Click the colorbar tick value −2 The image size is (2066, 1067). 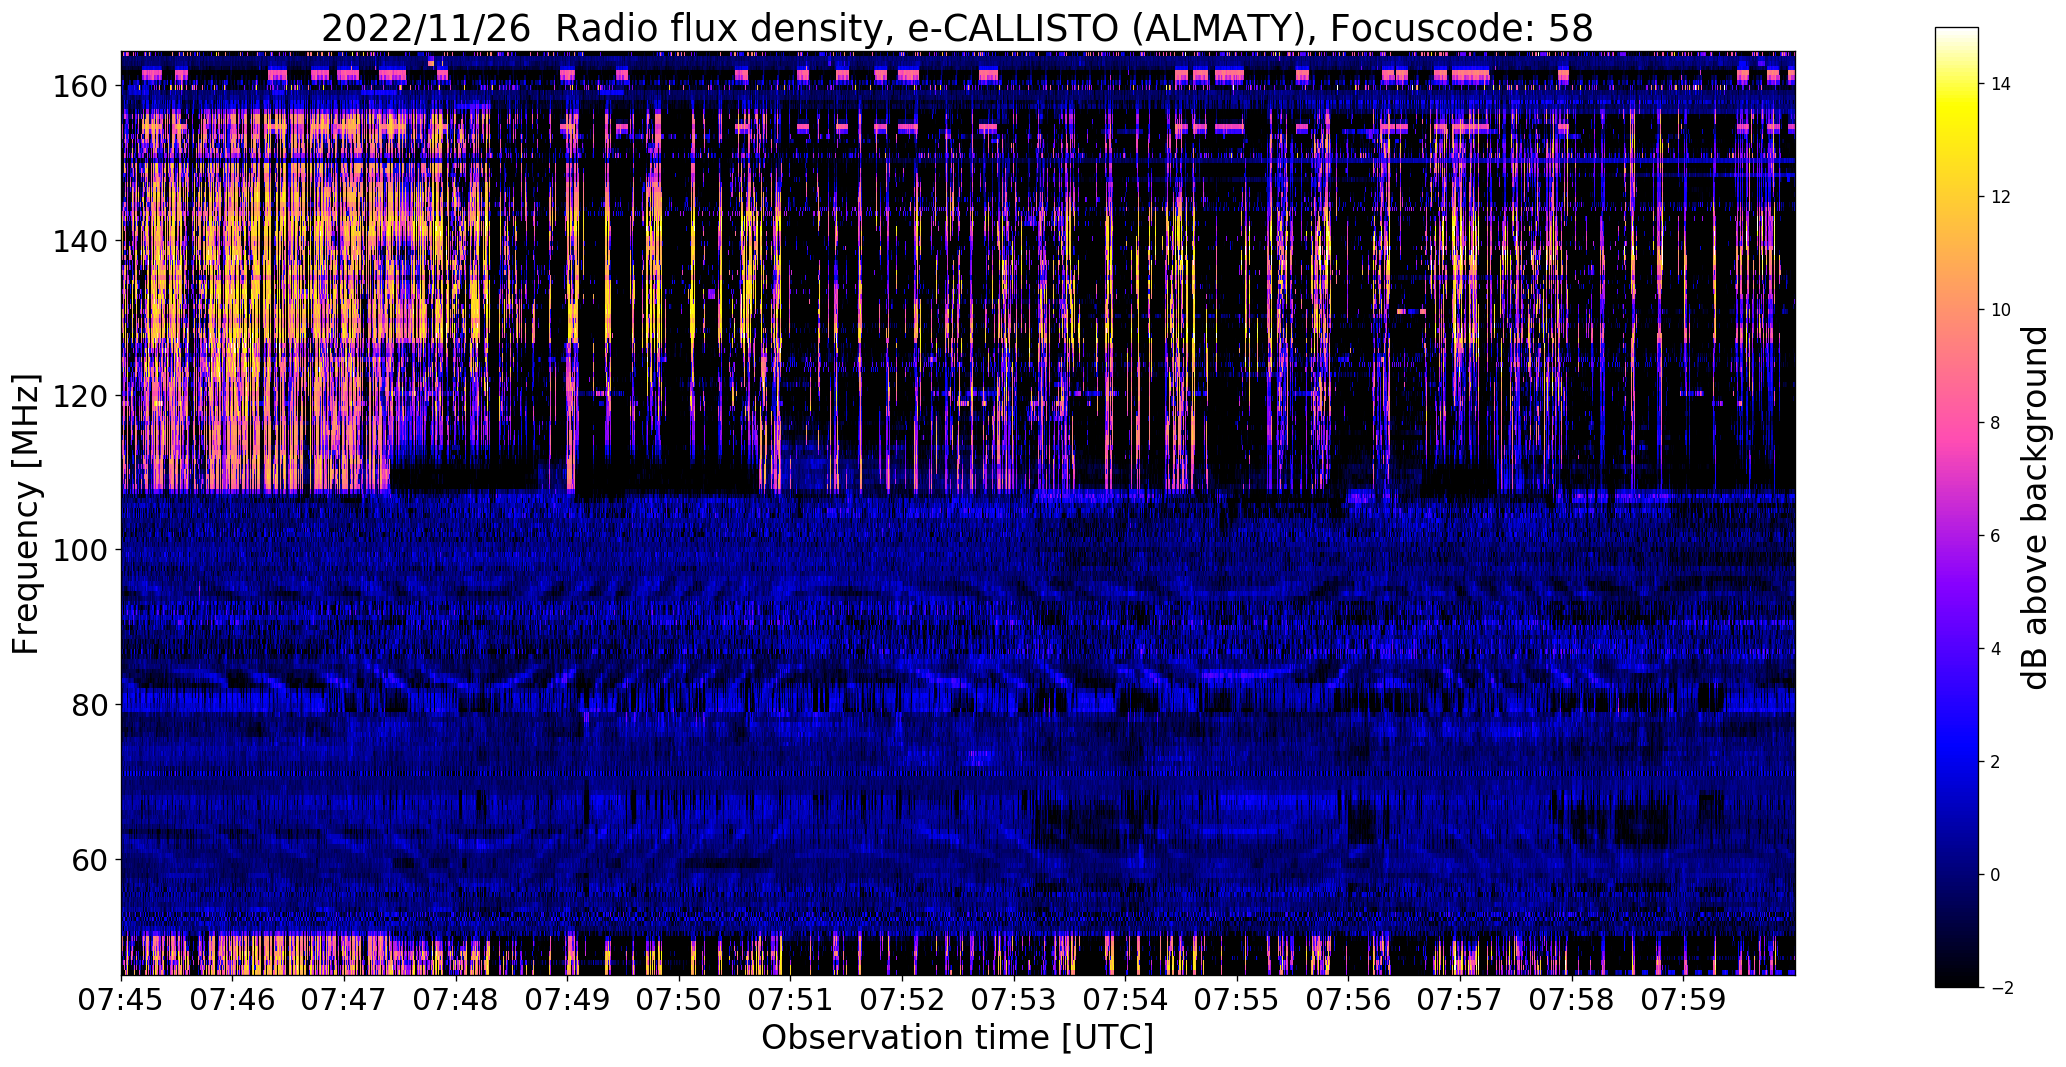point(2001,988)
